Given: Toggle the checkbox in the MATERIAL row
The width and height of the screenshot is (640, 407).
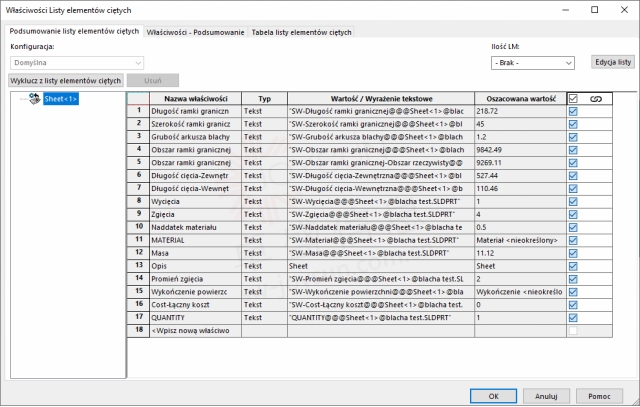Looking at the screenshot, I should pyautogui.click(x=573, y=240).
